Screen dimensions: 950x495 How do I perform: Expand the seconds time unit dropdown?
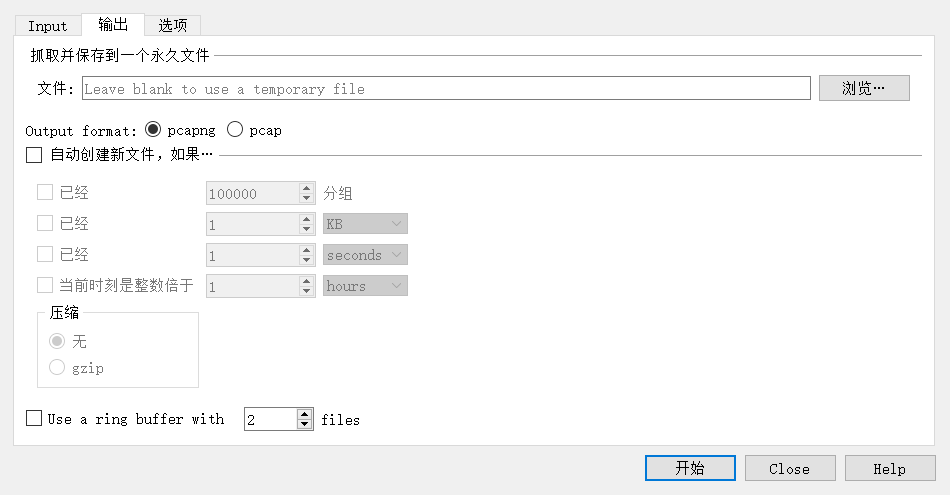pos(365,255)
